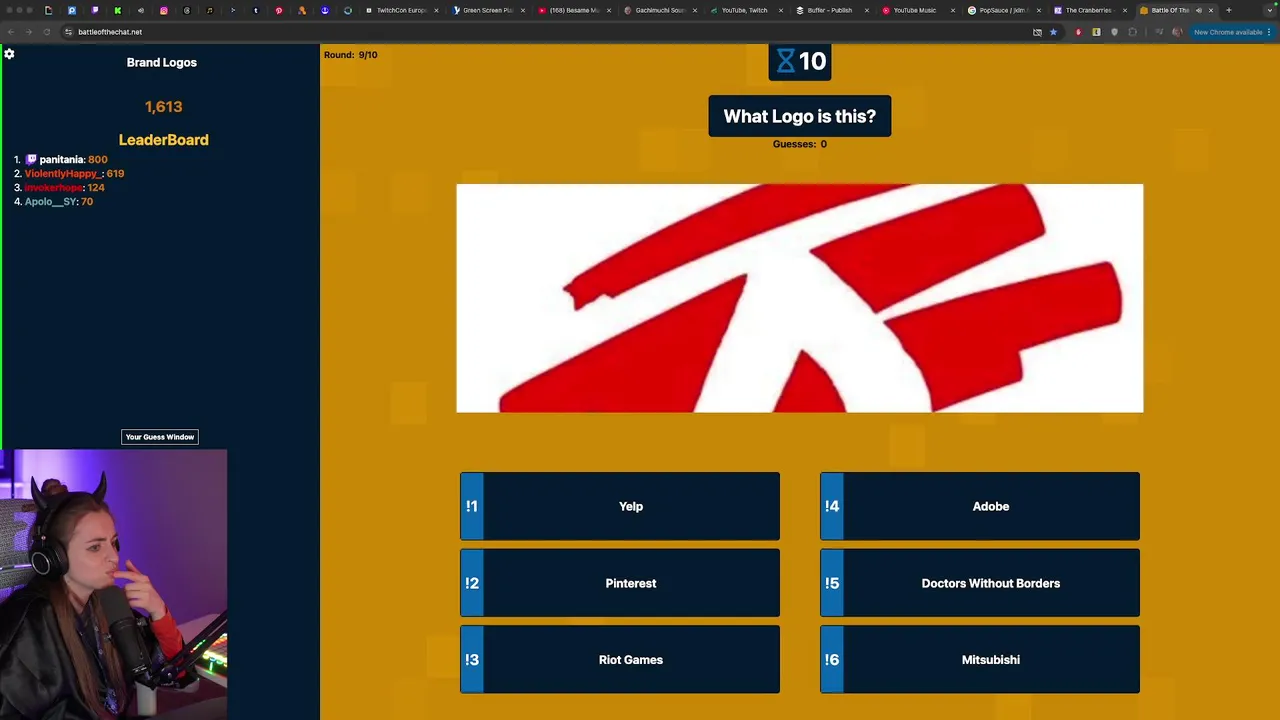Close the Battle Of The Chat tab
The height and width of the screenshot is (720, 1280).
(1211, 10)
